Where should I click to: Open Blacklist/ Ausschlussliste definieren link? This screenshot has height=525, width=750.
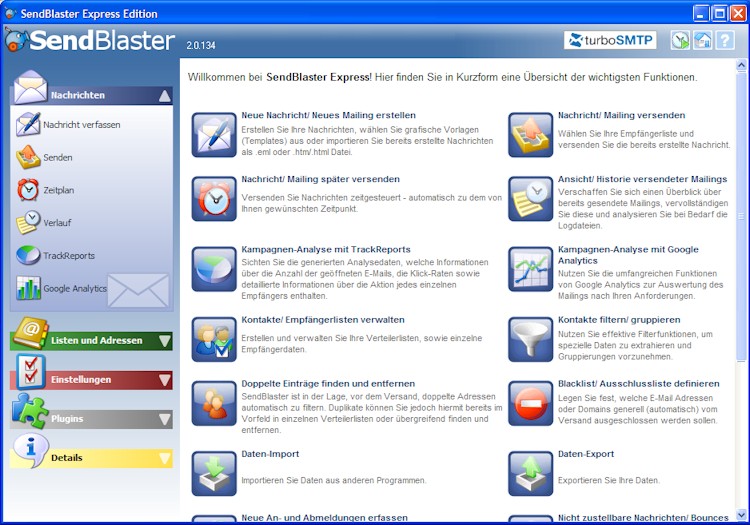639,384
